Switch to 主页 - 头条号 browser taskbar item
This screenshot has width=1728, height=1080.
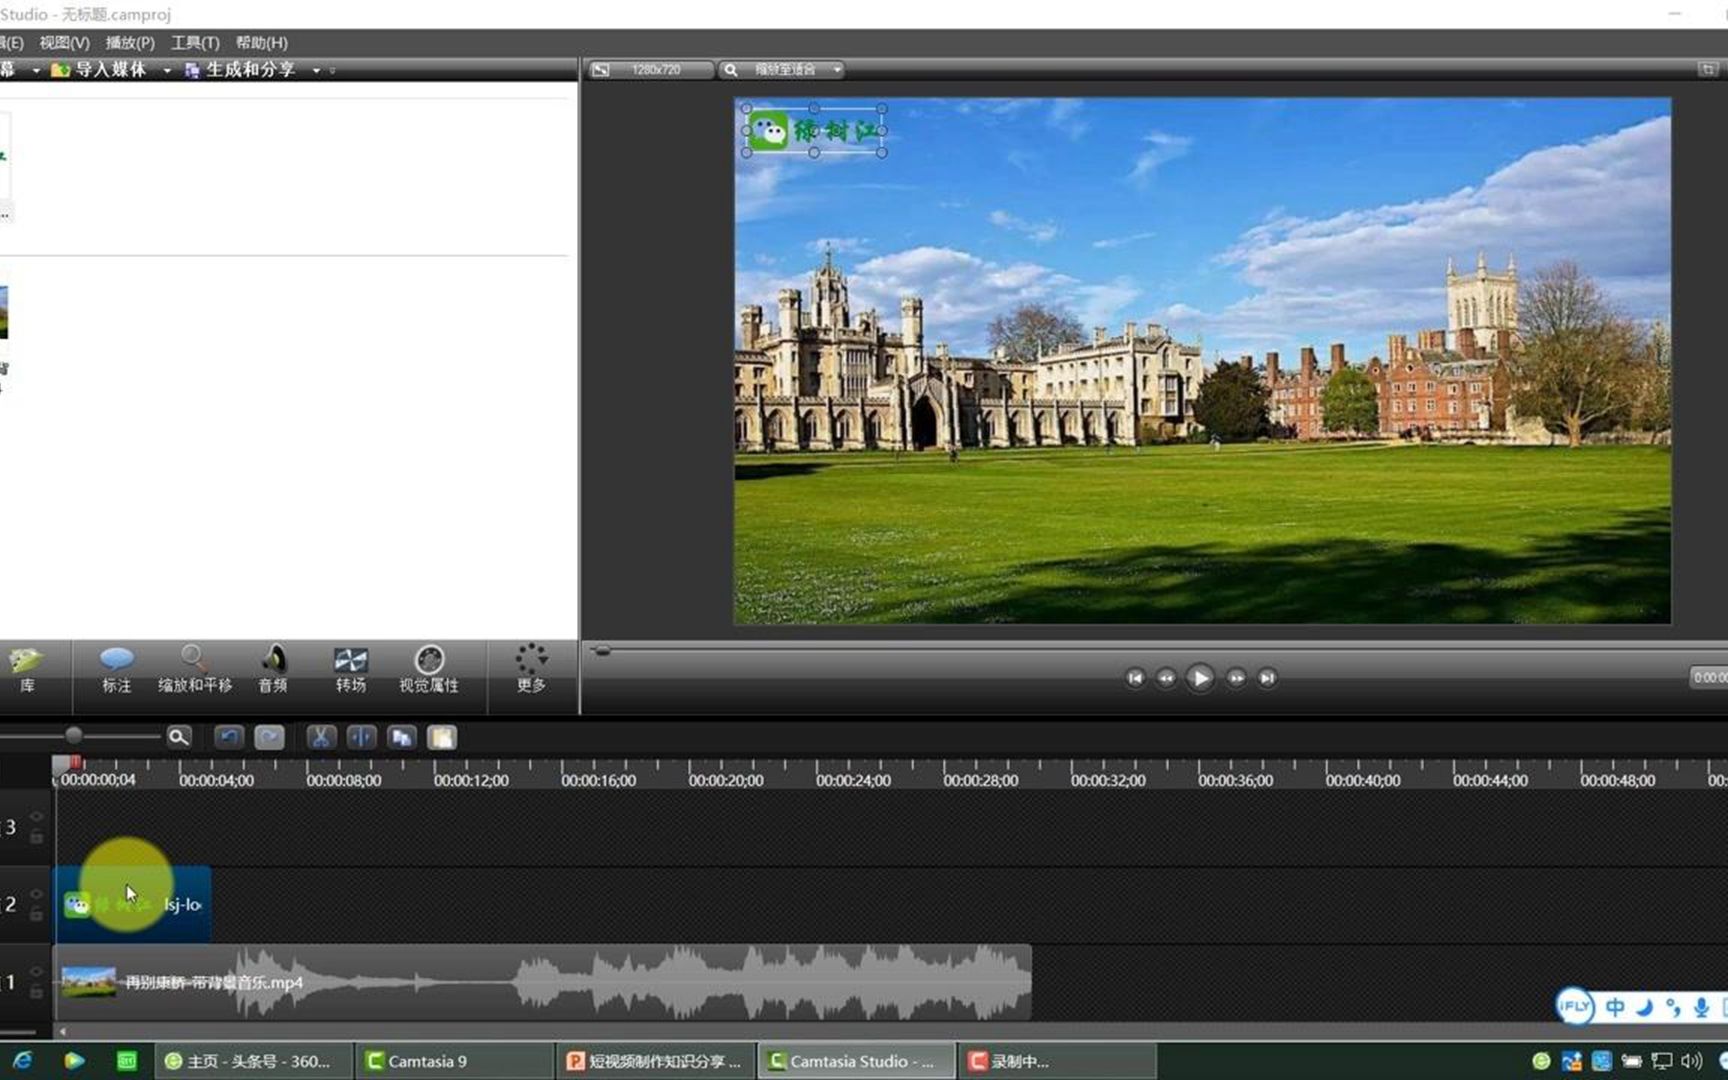point(254,1061)
